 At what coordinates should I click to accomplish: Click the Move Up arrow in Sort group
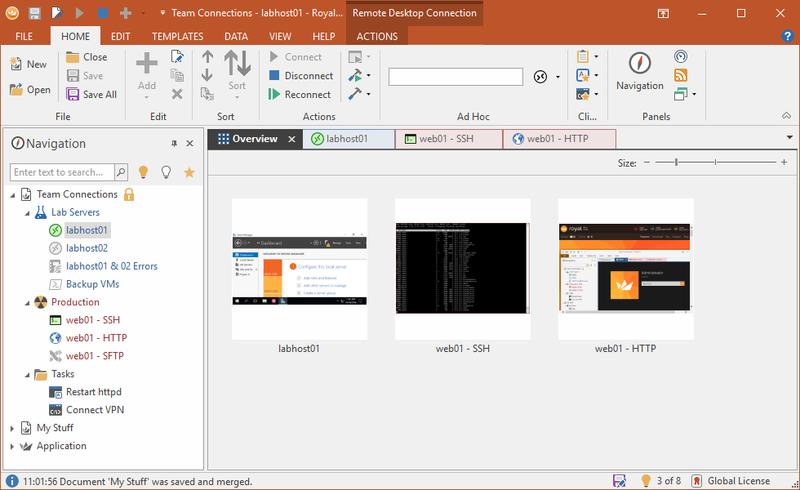tap(207, 57)
